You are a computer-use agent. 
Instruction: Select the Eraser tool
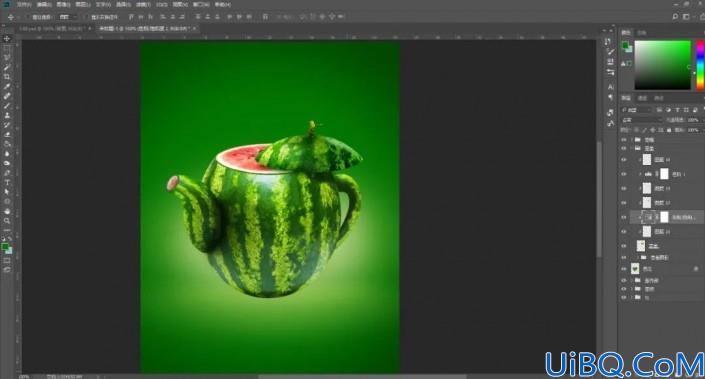(7, 134)
